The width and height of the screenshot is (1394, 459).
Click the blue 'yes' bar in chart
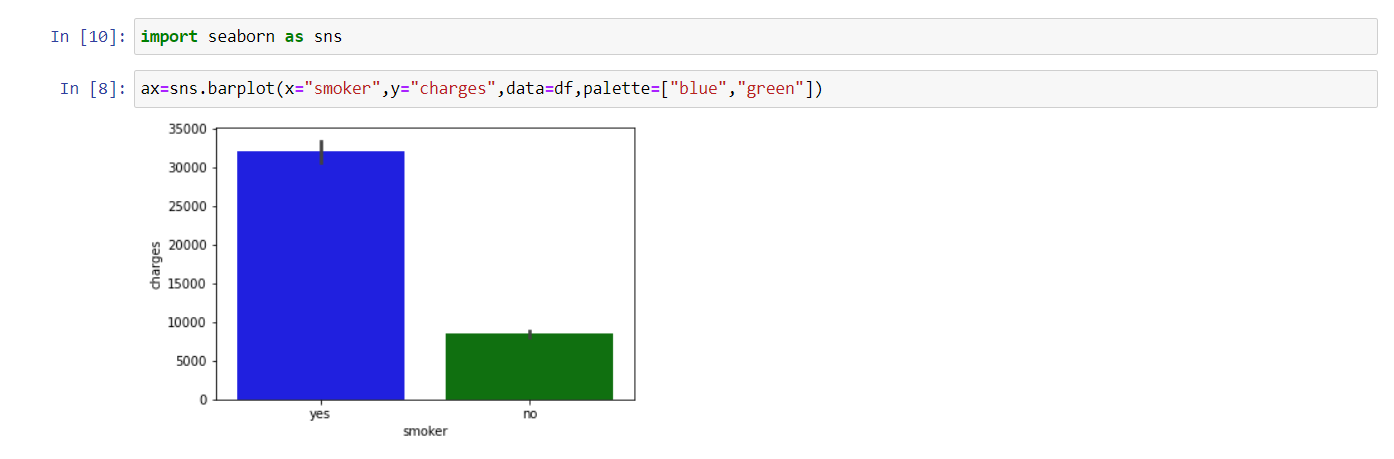pyautogui.click(x=321, y=275)
